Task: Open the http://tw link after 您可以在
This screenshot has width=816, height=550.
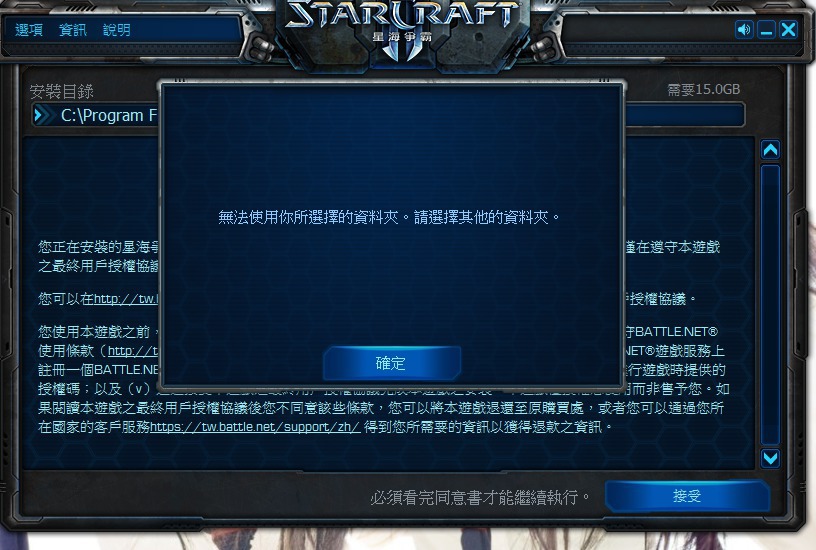Action: (x=126, y=299)
